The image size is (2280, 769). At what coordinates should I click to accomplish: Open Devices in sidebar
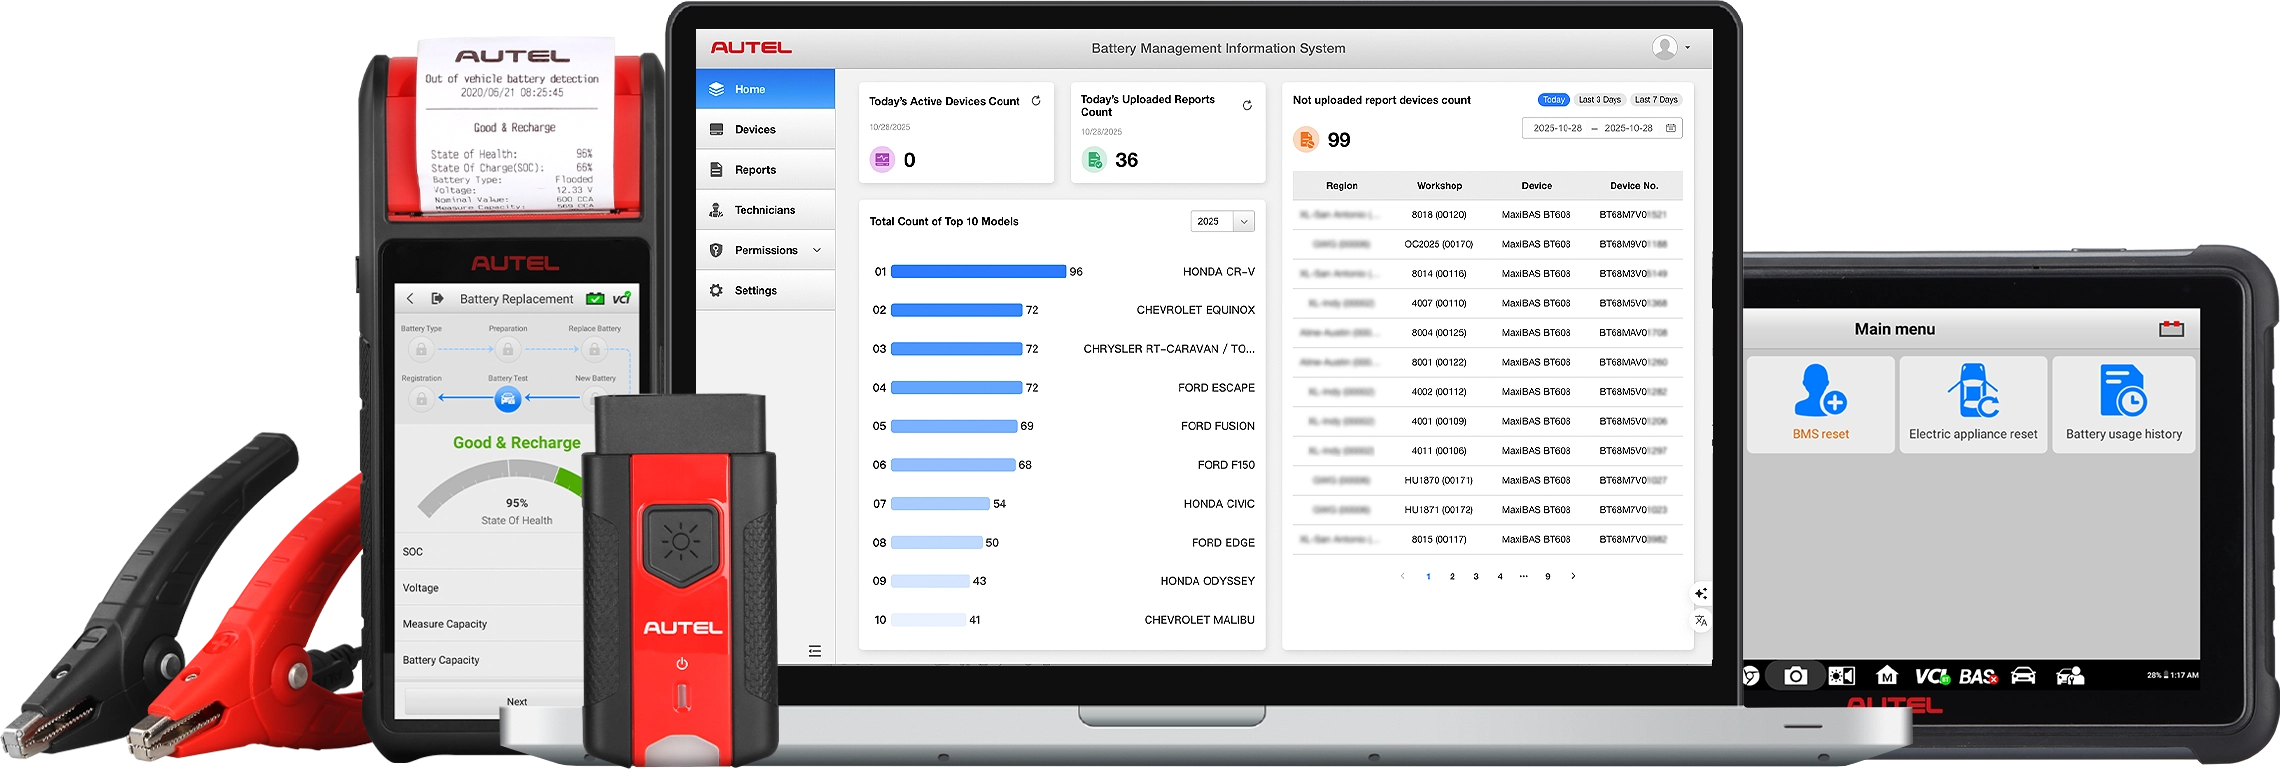coord(755,129)
